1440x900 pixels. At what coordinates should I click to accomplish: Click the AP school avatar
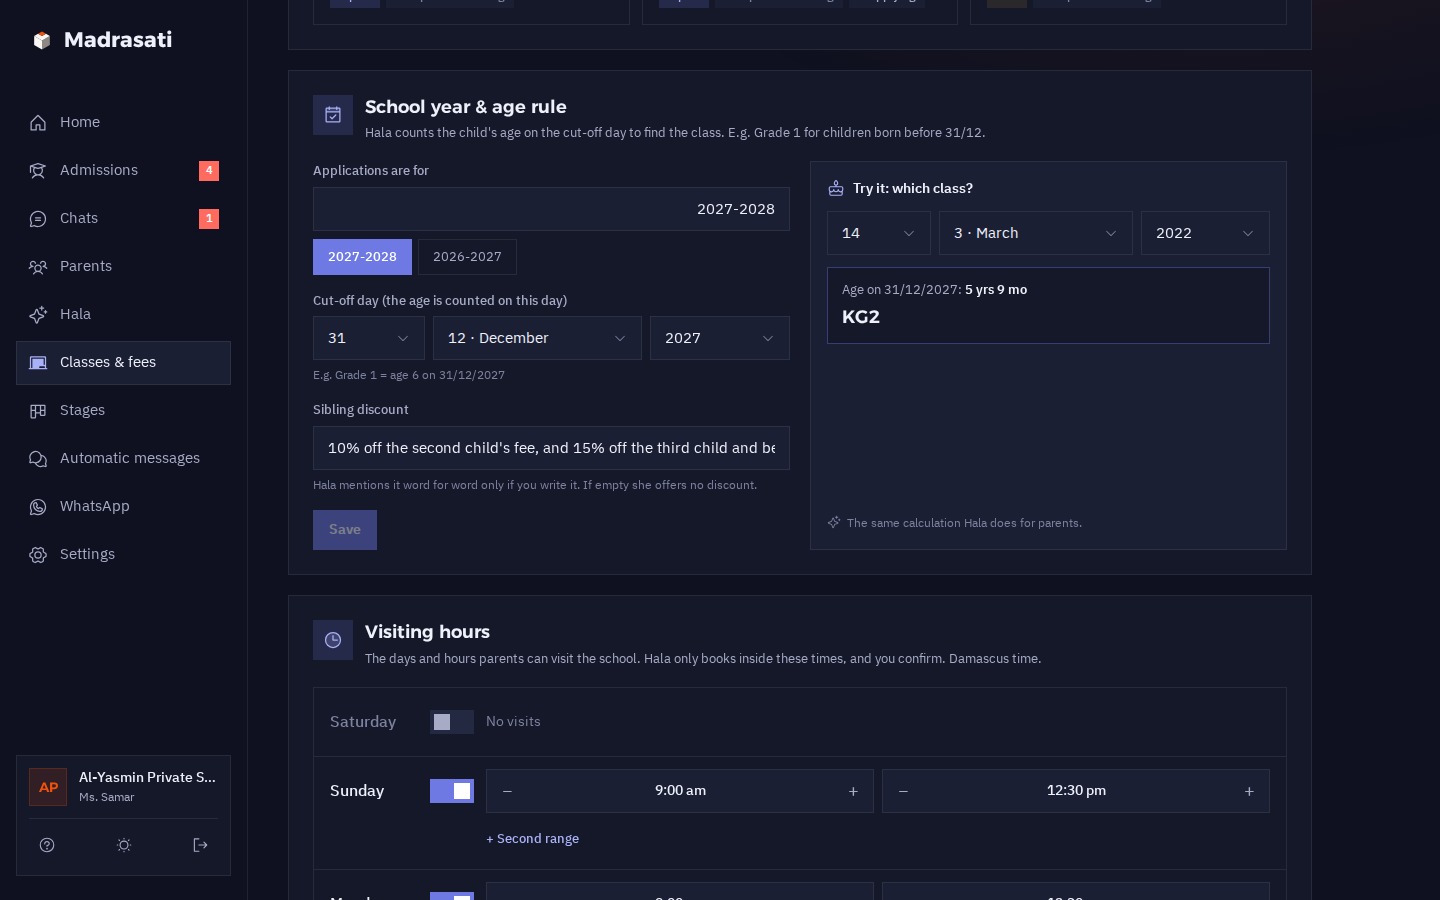[48, 787]
